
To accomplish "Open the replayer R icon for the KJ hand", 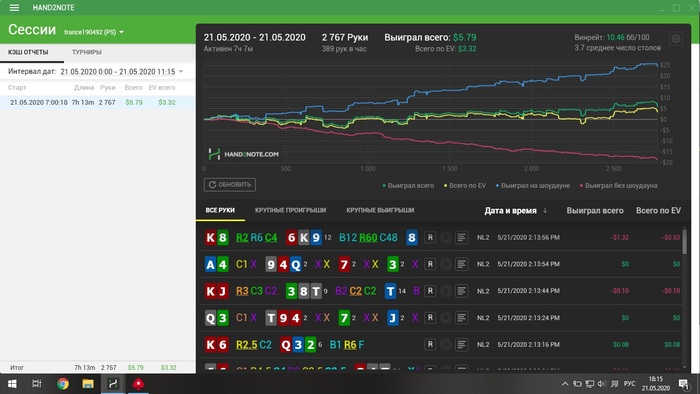I will 430,291.
